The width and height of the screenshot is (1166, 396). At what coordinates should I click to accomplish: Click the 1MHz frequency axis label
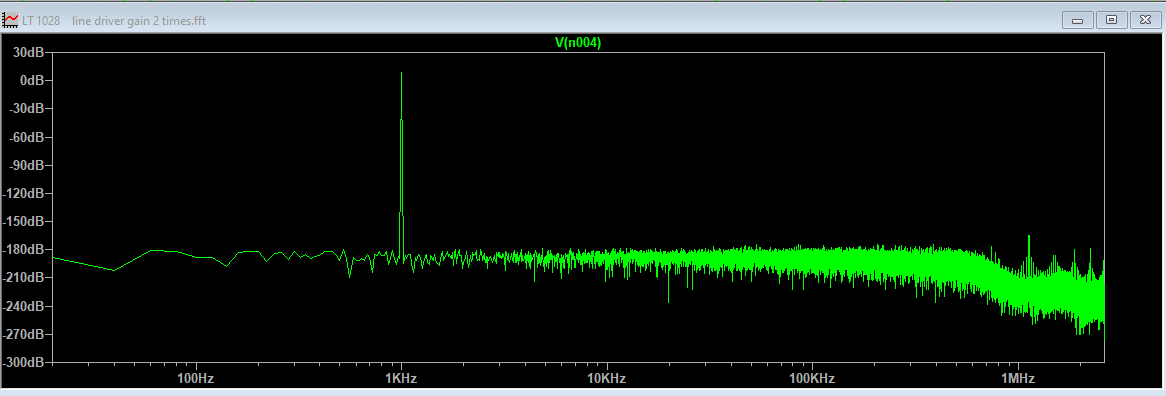(x=1018, y=378)
